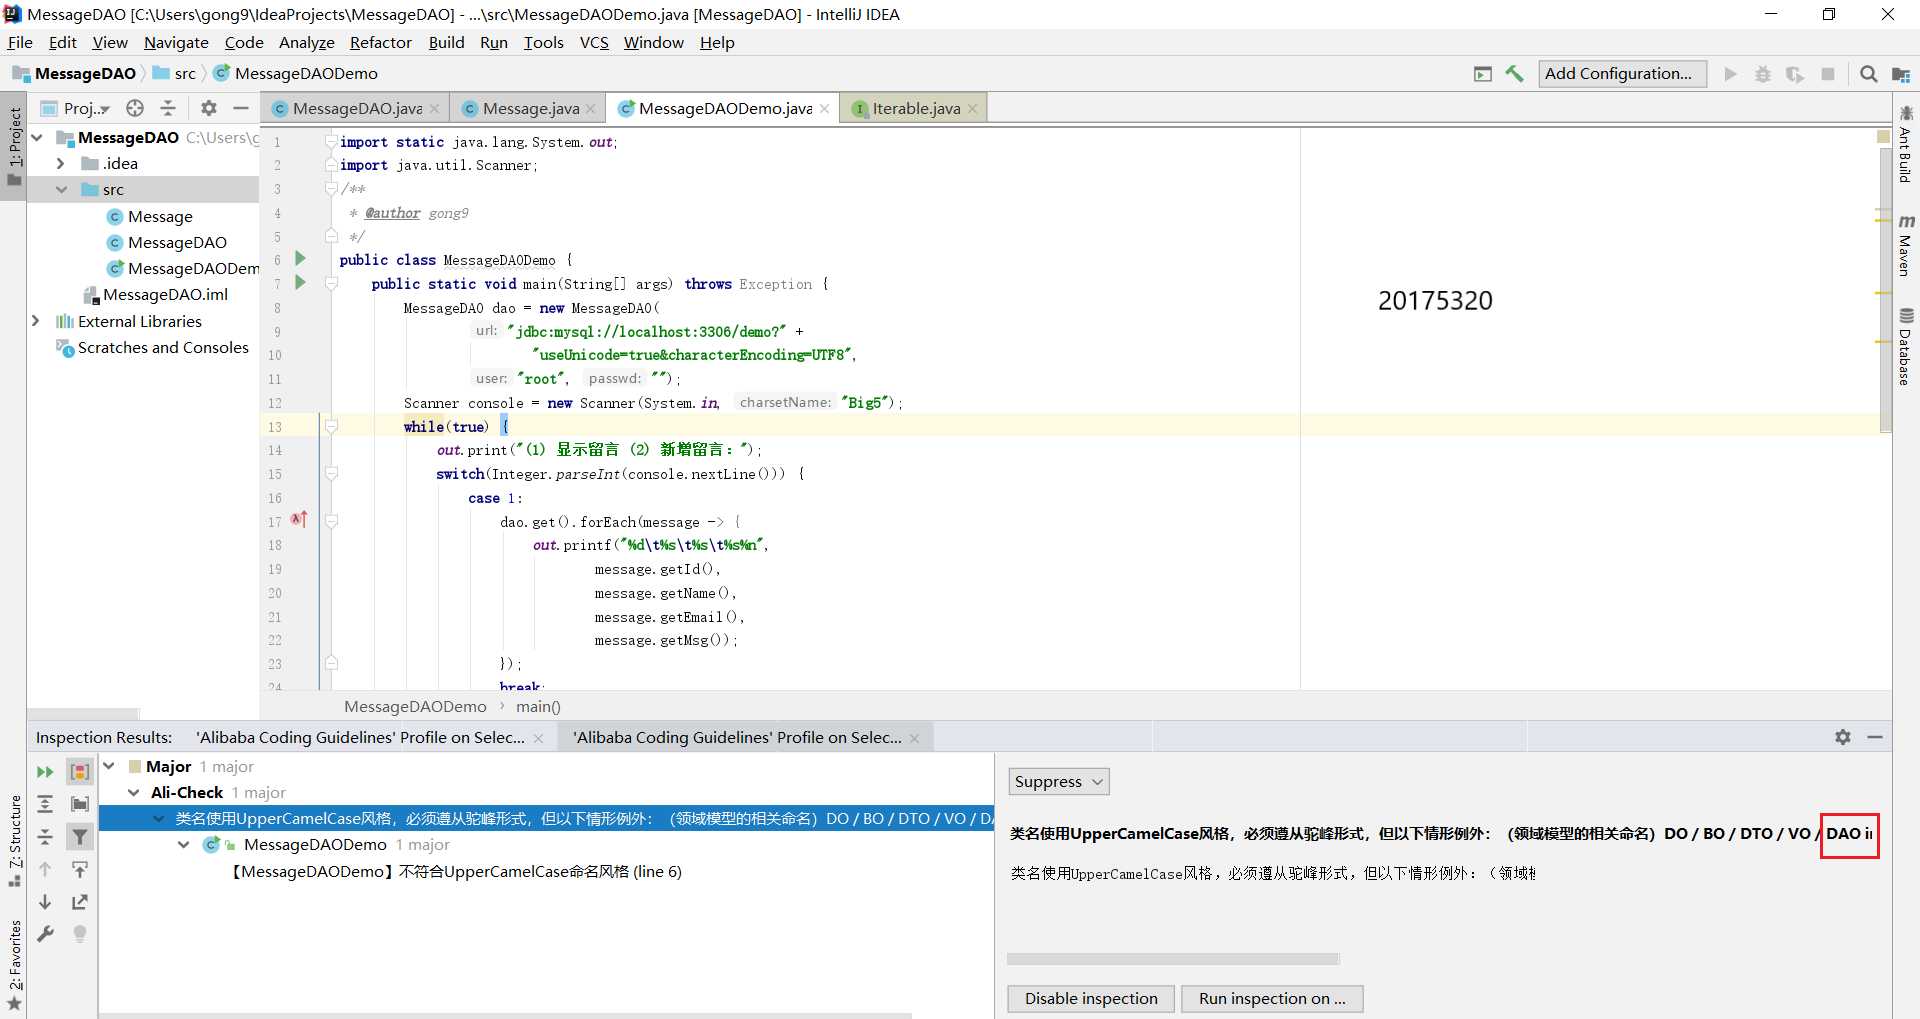The width and height of the screenshot is (1920, 1019).
Task: Click the Stop square icon
Action: 1828,74
